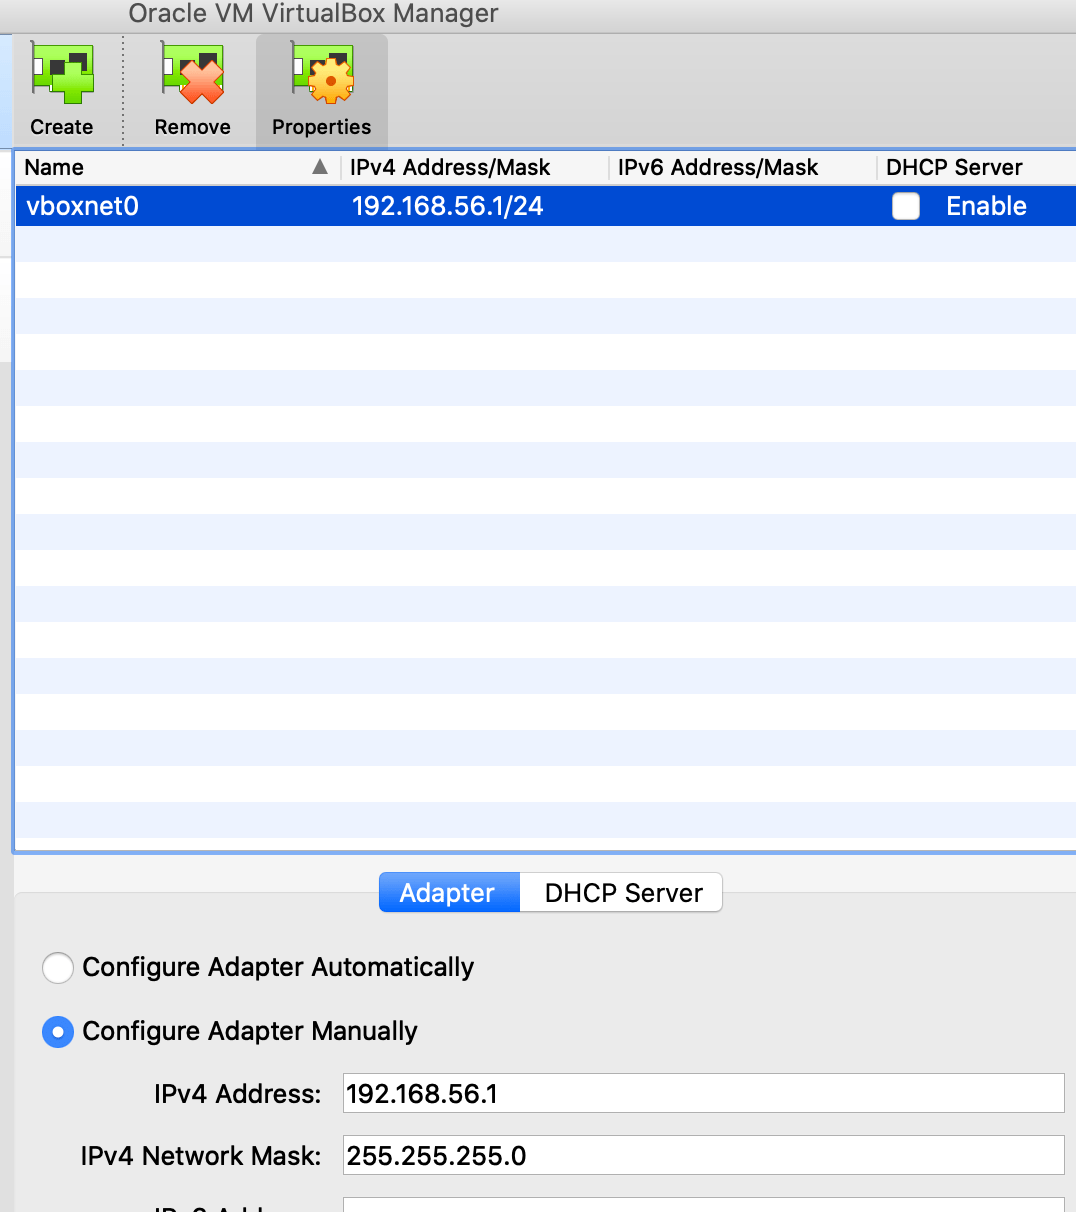Click the Properties icon in the toolbar
Image resolution: width=1076 pixels, height=1212 pixels.
321,72
